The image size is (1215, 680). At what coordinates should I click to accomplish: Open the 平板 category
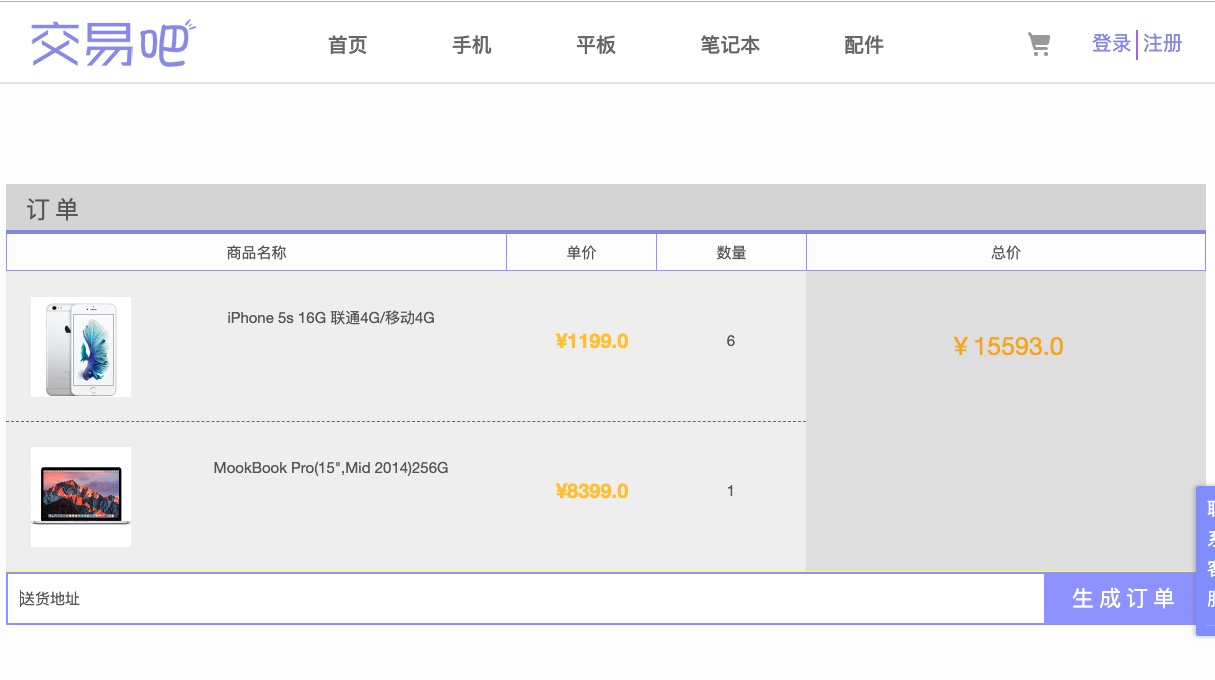596,45
